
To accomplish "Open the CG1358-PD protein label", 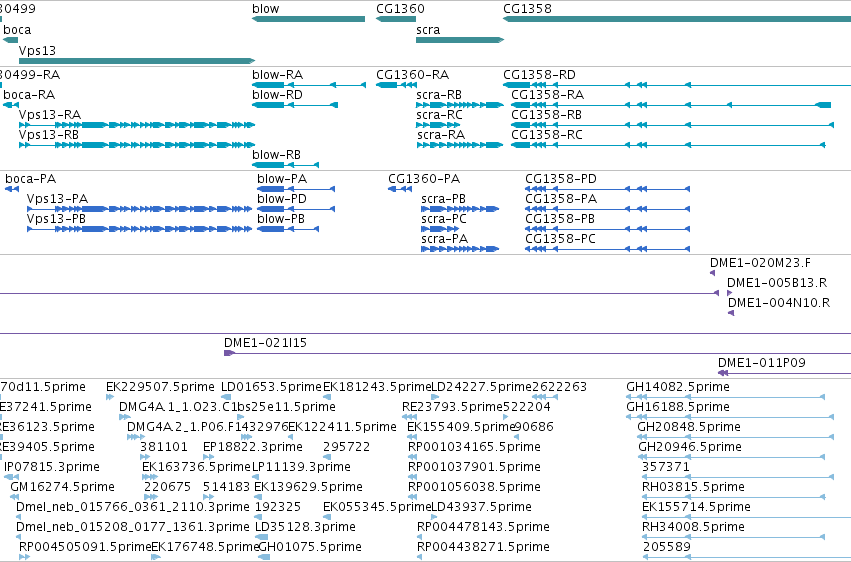I will click(x=561, y=179).
